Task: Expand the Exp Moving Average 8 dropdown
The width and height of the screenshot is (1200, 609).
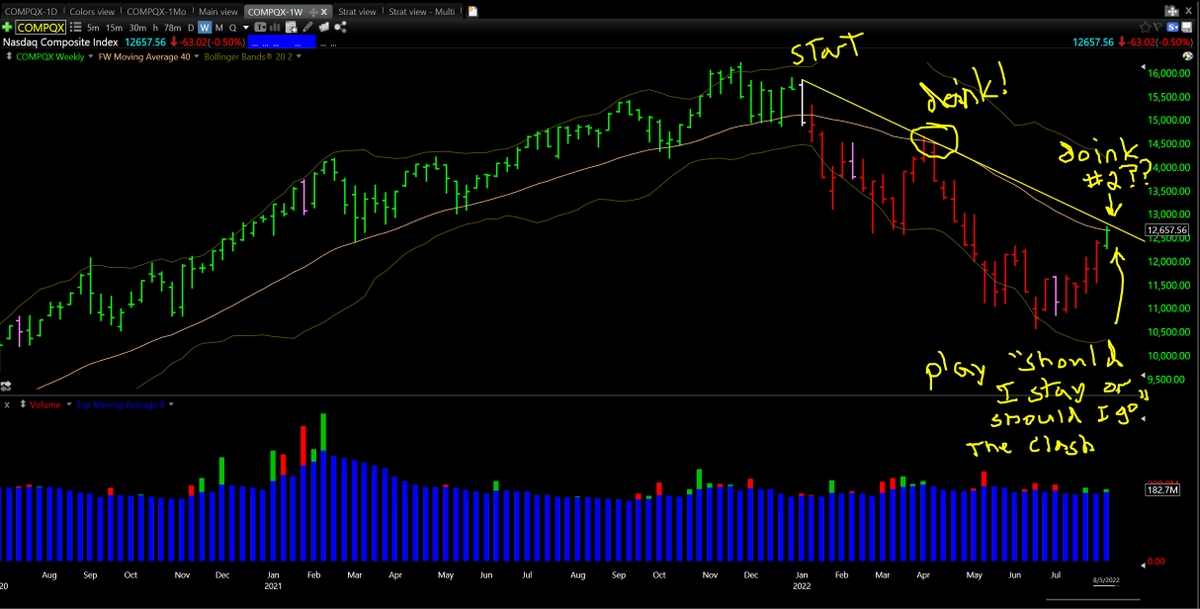Action: 172,405
